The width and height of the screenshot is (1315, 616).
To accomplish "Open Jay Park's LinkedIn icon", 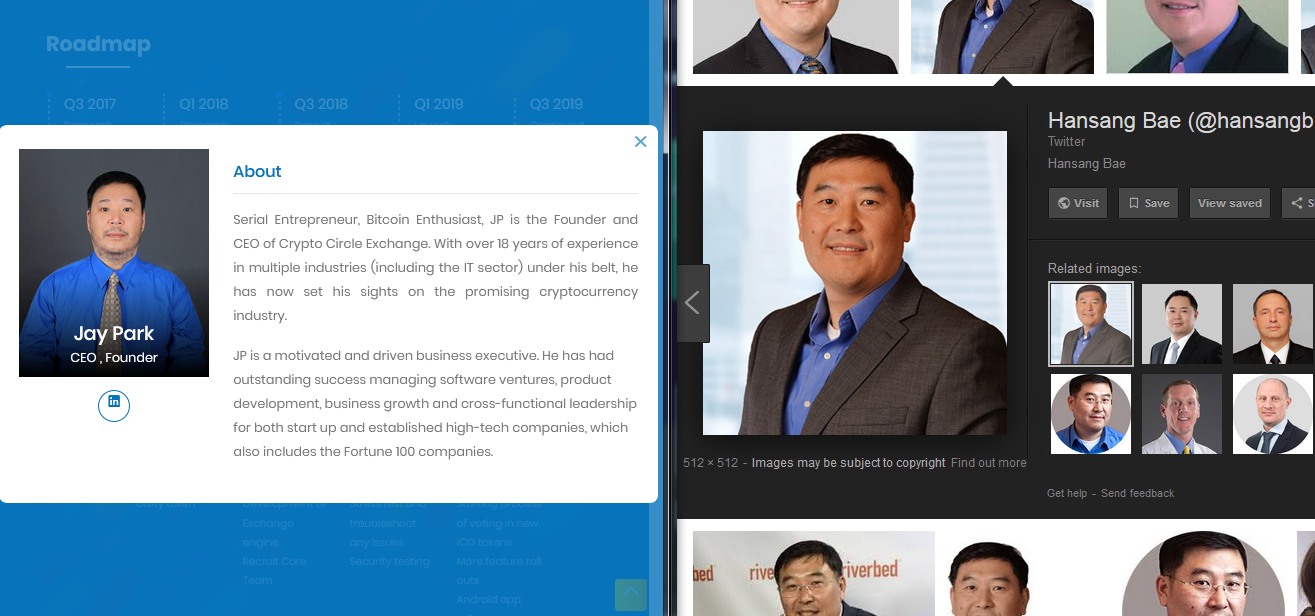I will tap(114, 405).
